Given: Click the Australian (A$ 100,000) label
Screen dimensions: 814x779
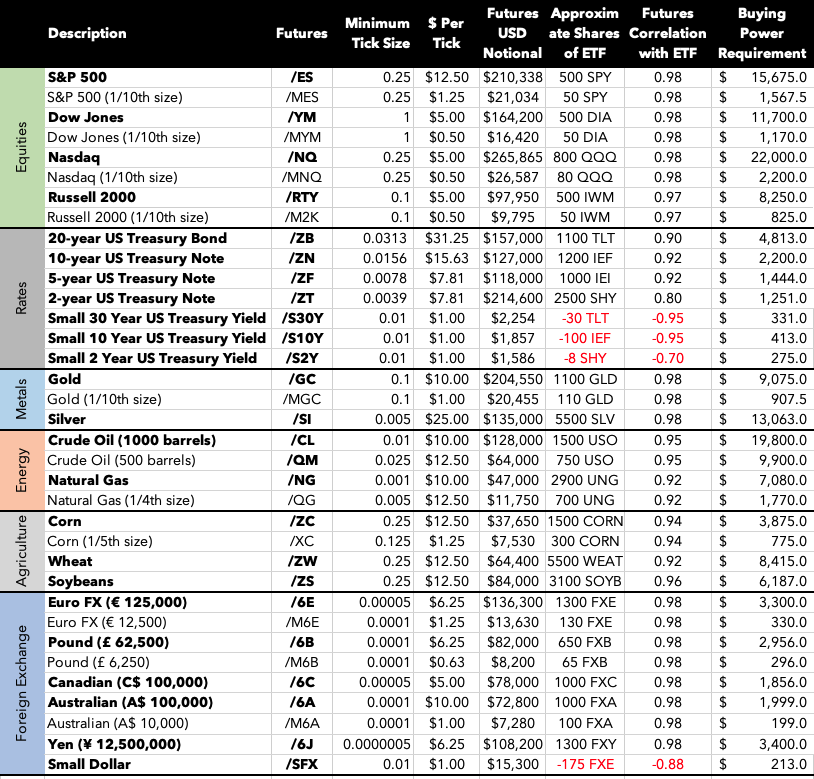Looking at the screenshot, I should pyautogui.click(x=130, y=702).
